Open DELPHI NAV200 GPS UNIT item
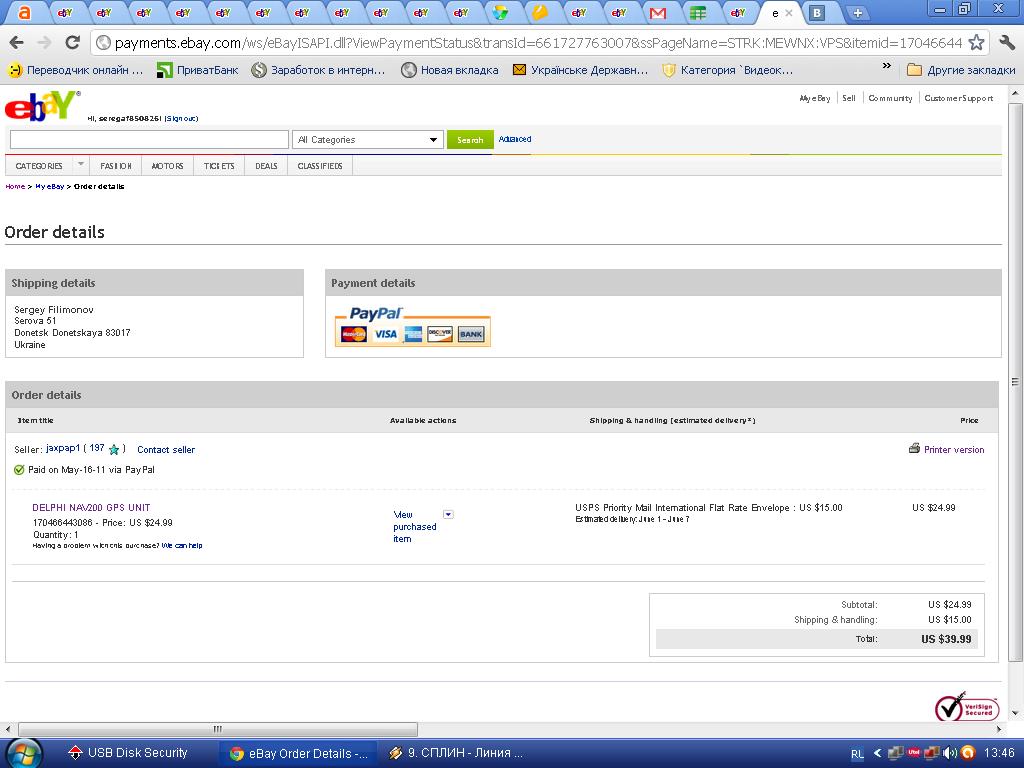 tap(91, 507)
